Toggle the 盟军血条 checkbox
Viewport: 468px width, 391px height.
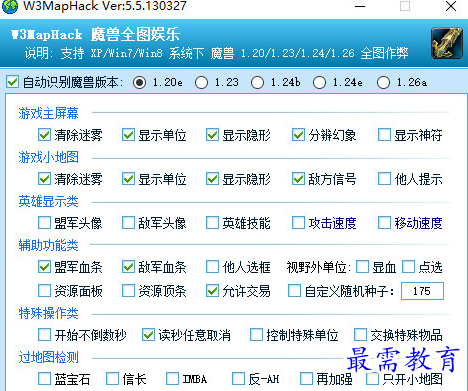click(44, 267)
